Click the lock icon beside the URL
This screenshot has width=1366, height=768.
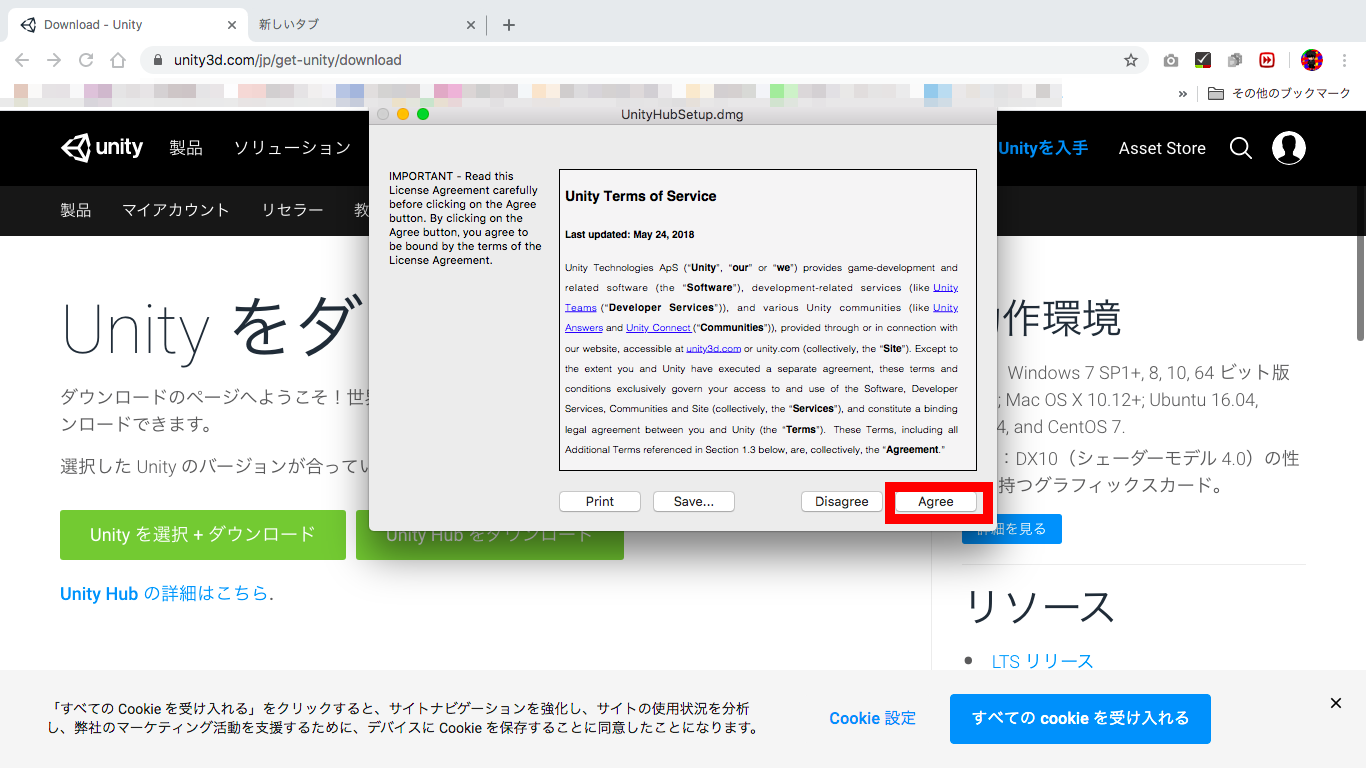click(158, 60)
